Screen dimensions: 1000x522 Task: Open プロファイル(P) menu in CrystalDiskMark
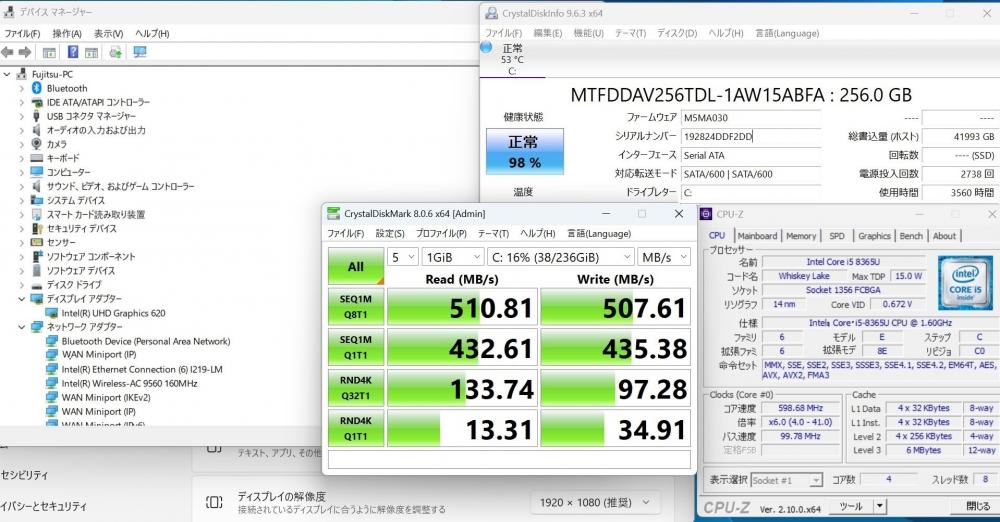[441, 234]
